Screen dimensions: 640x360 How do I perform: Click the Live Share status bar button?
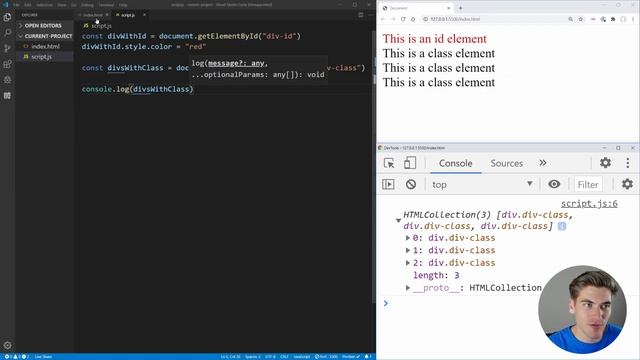click(42, 357)
